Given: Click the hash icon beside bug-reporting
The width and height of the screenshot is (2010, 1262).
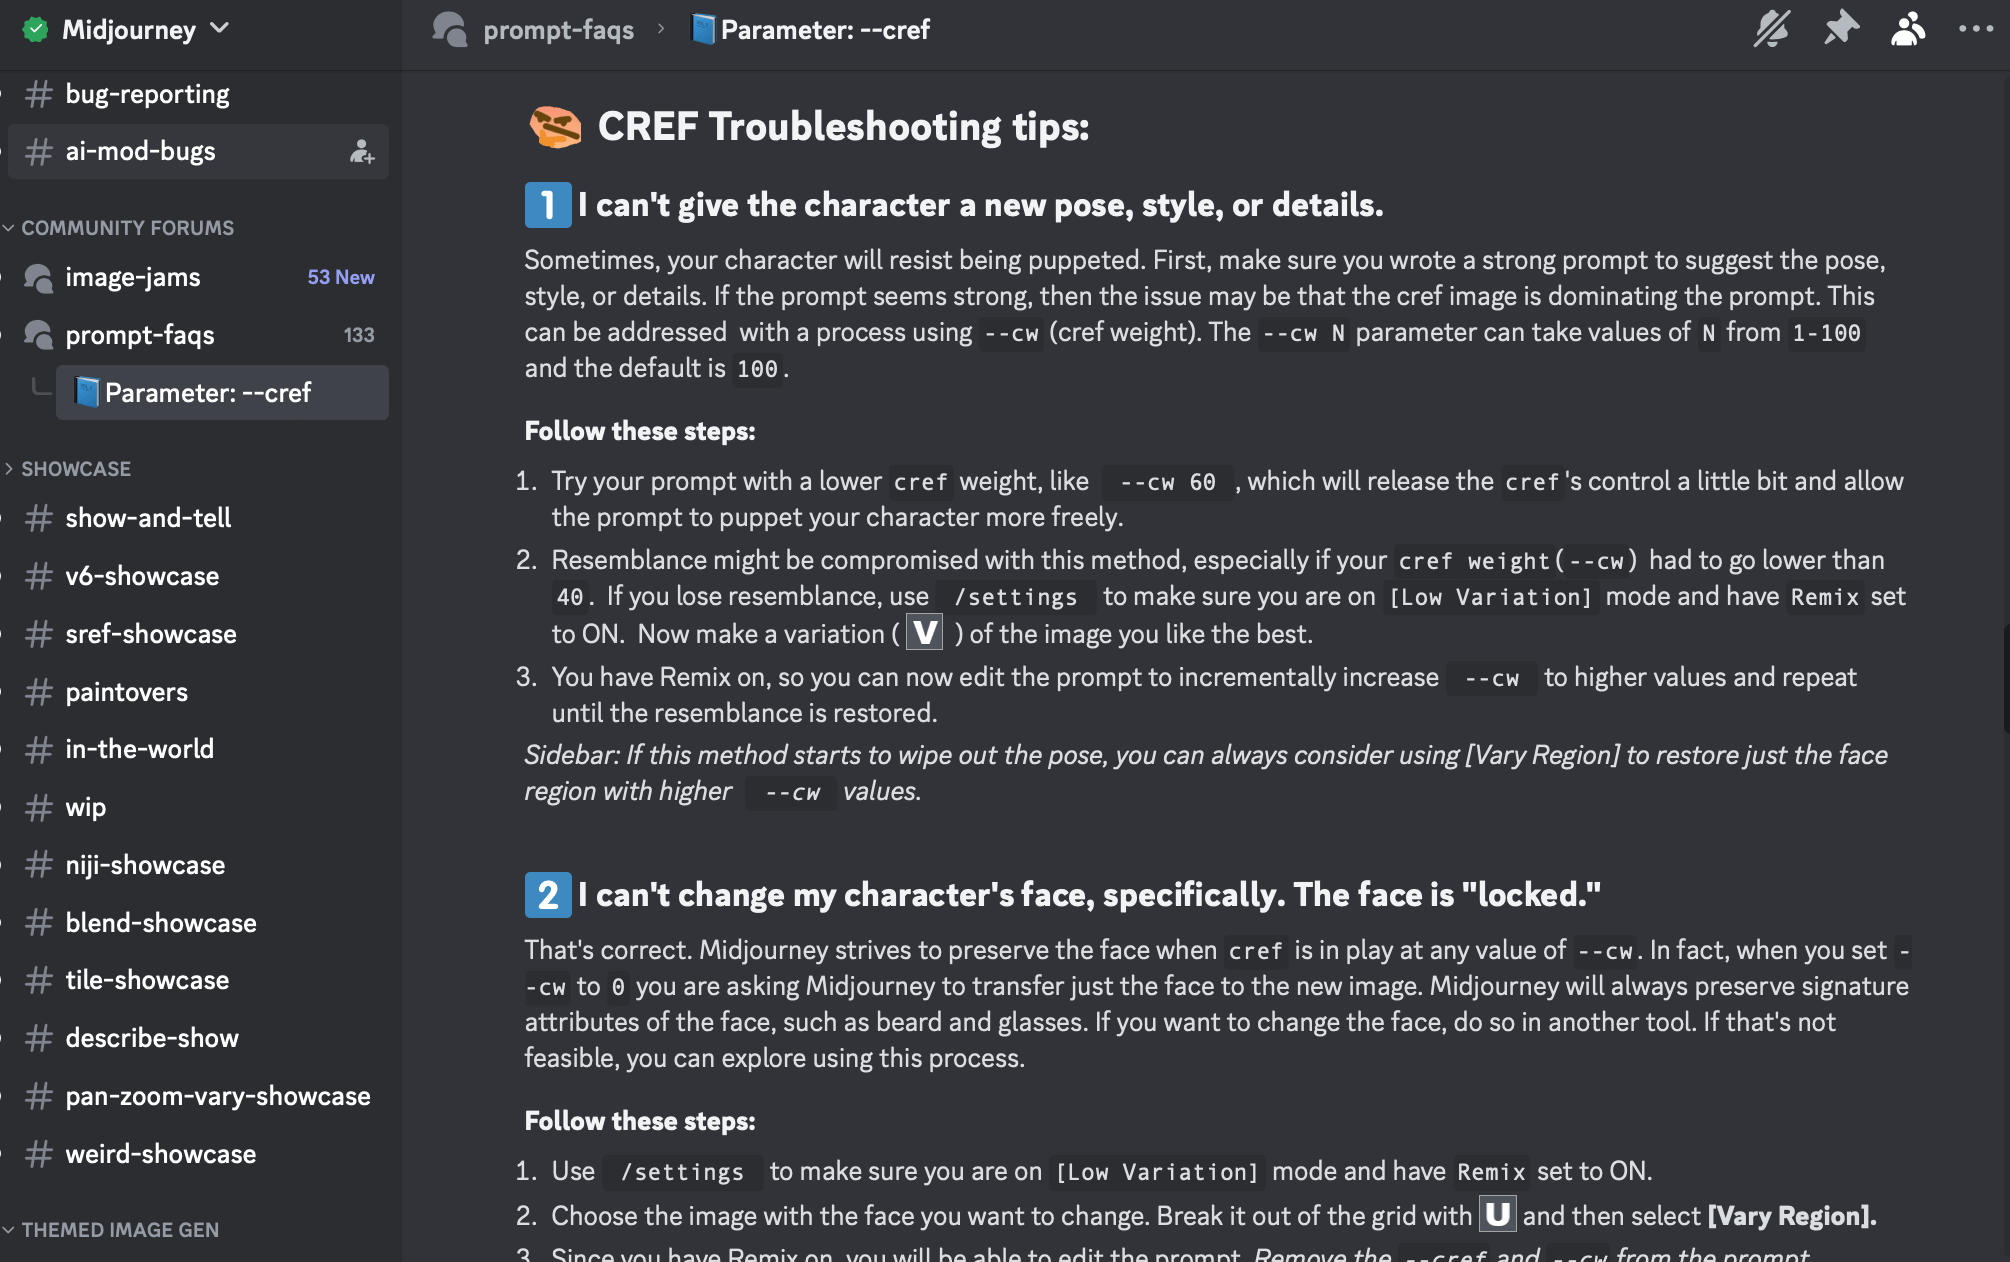Looking at the screenshot, I should (39, 94).
